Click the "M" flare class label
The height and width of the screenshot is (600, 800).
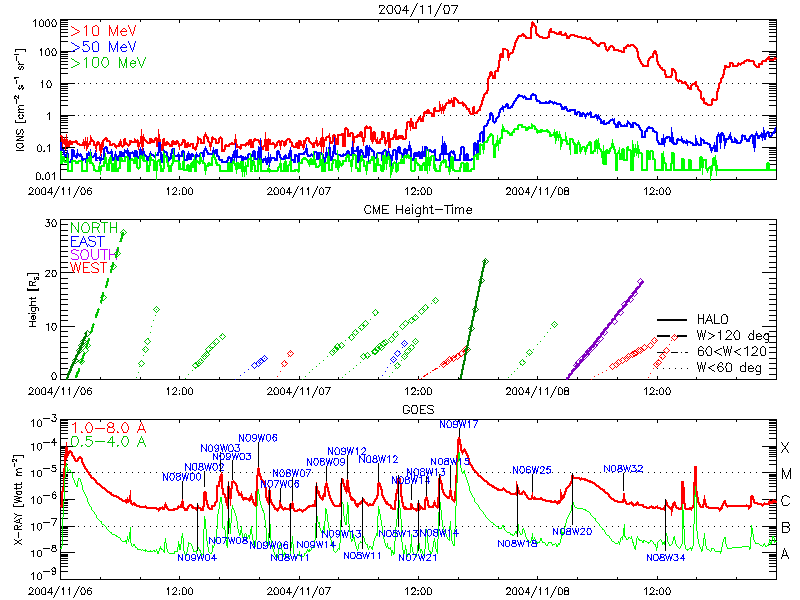[786, 474]
